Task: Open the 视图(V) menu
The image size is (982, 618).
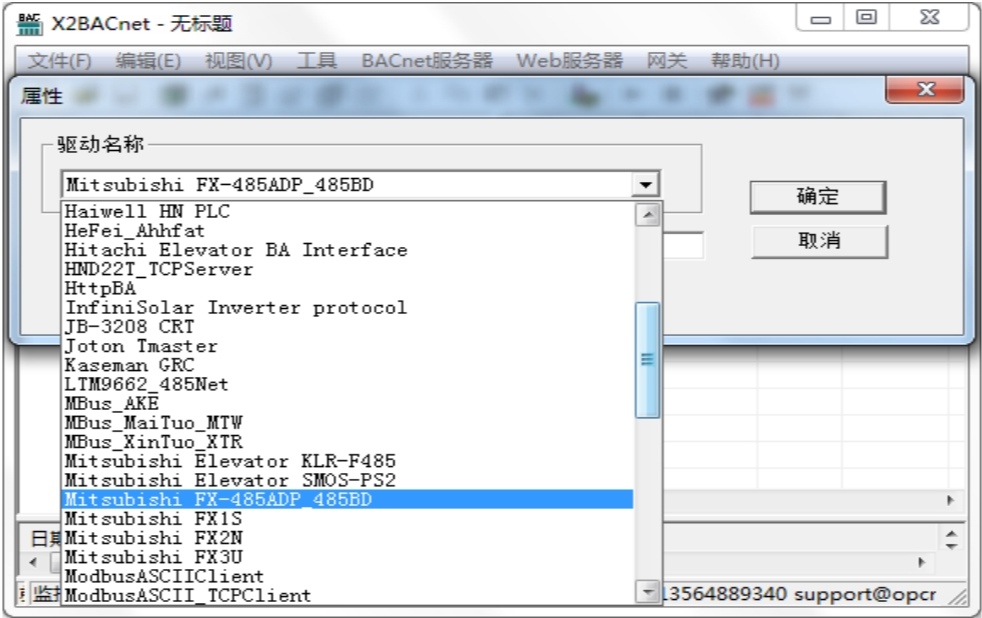Action: (239, 61)
